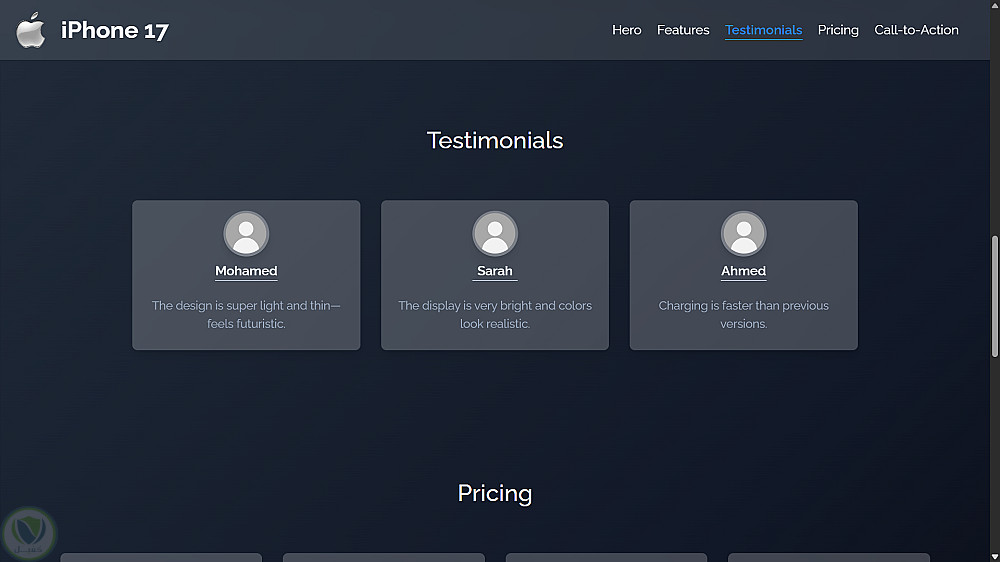Image resolution: width=1000 pixels, height=562 pixels.
Task: Click the name Mohamed in testimonial card
Action: pos(246,271)
